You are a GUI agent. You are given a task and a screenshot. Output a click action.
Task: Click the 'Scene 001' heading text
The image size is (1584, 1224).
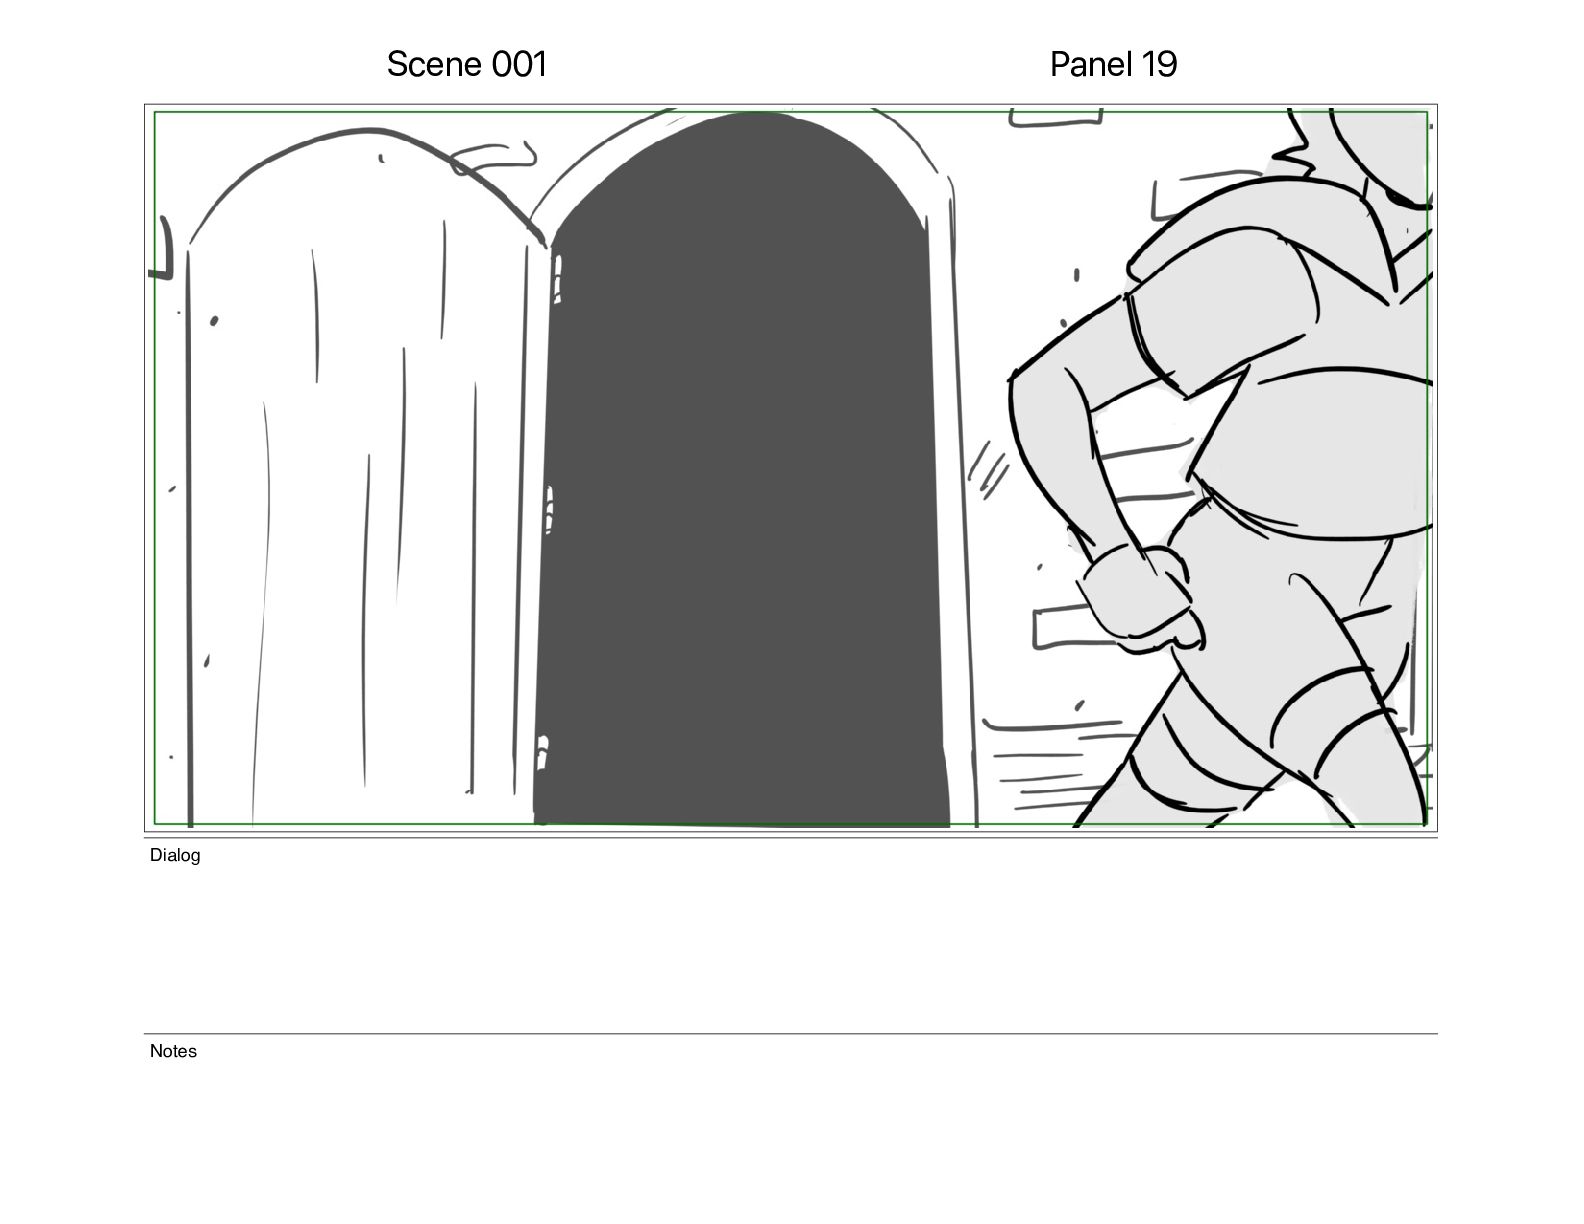click(x=467, y=64)
